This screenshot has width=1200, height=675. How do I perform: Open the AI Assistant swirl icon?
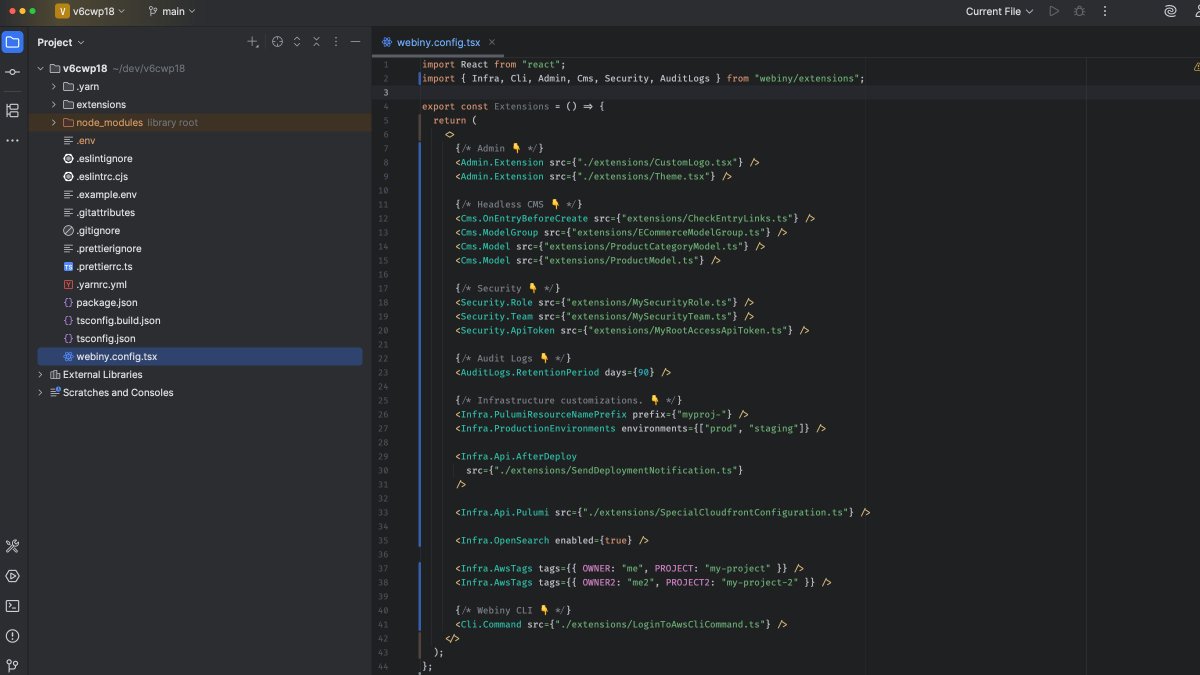click(x=1170, y=11)
